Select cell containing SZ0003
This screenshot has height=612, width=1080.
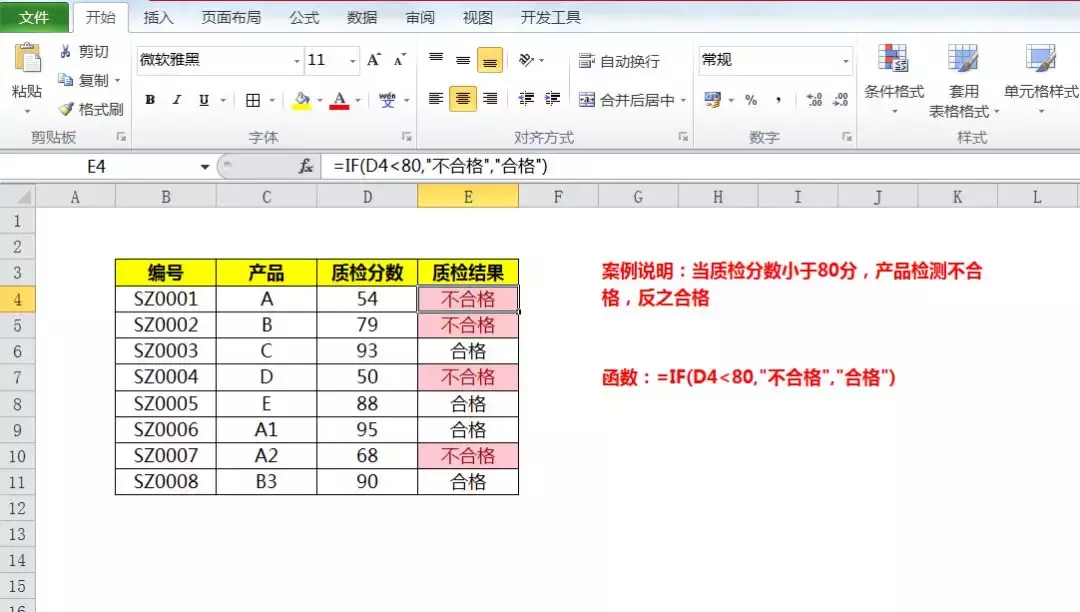pyautogui.click(x=166, y=351)
